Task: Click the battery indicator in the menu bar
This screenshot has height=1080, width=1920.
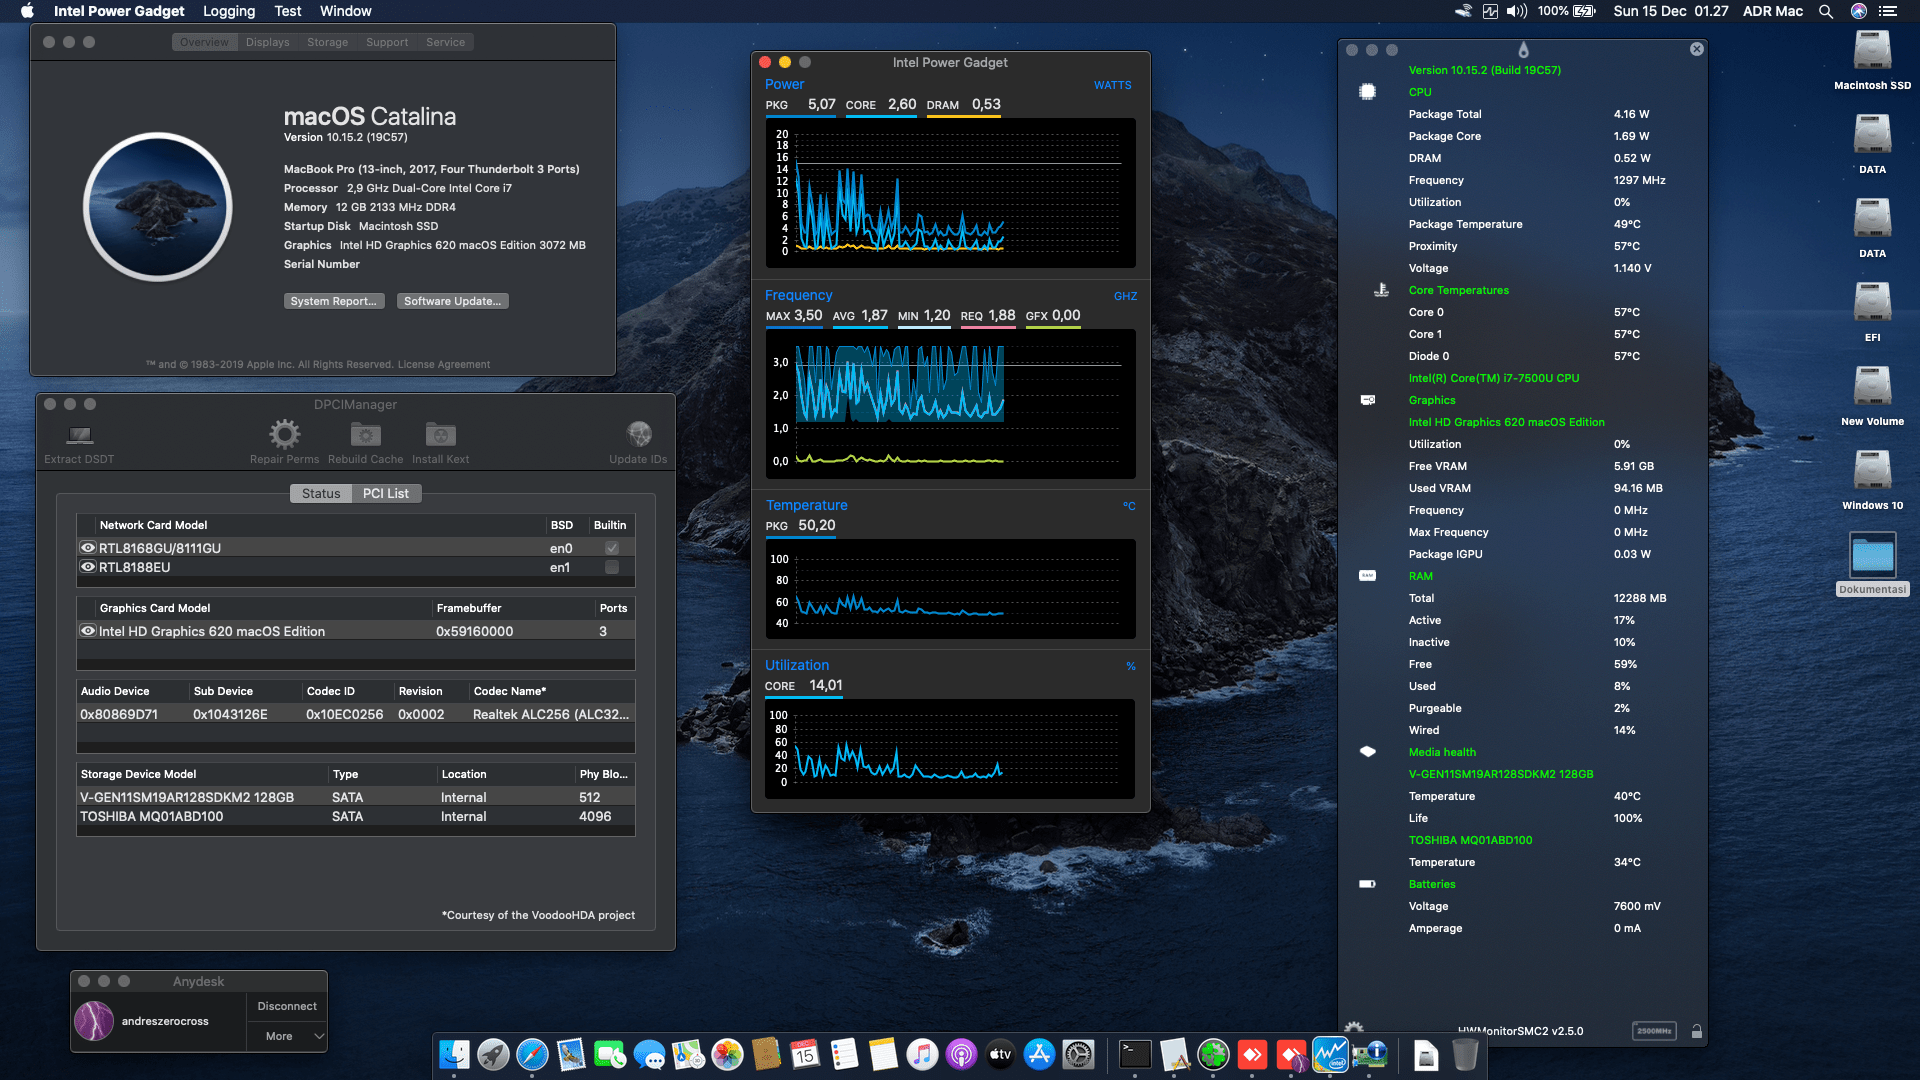Action: [x=1583, y=11]
